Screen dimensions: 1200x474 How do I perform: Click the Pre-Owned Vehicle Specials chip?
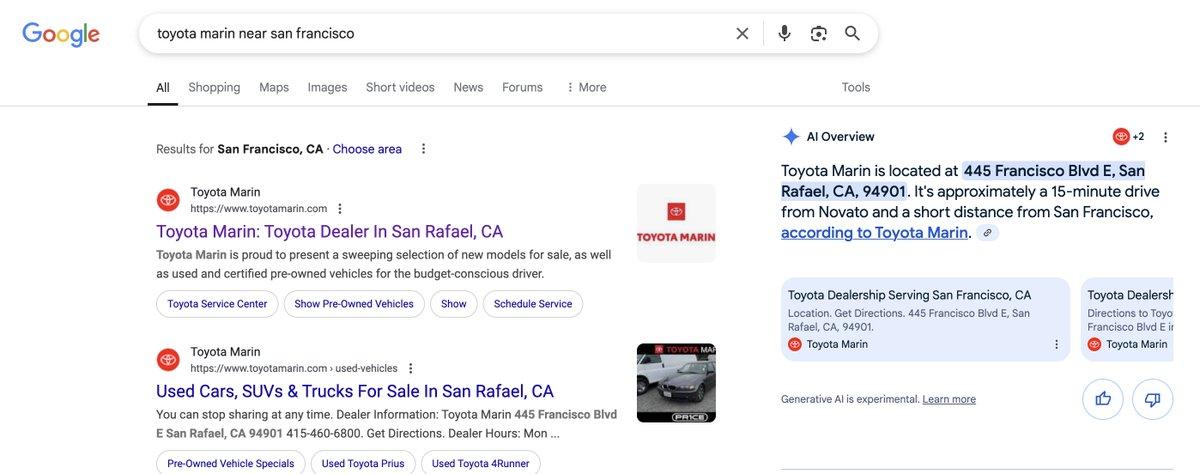point(231,463)
